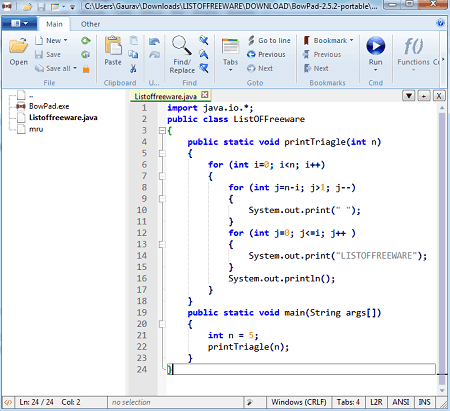Image resolution: width=450 pixels, height=411 pixels.
Task: Switch to the Other ribbon tab
Action: click(x=90, y=24)
